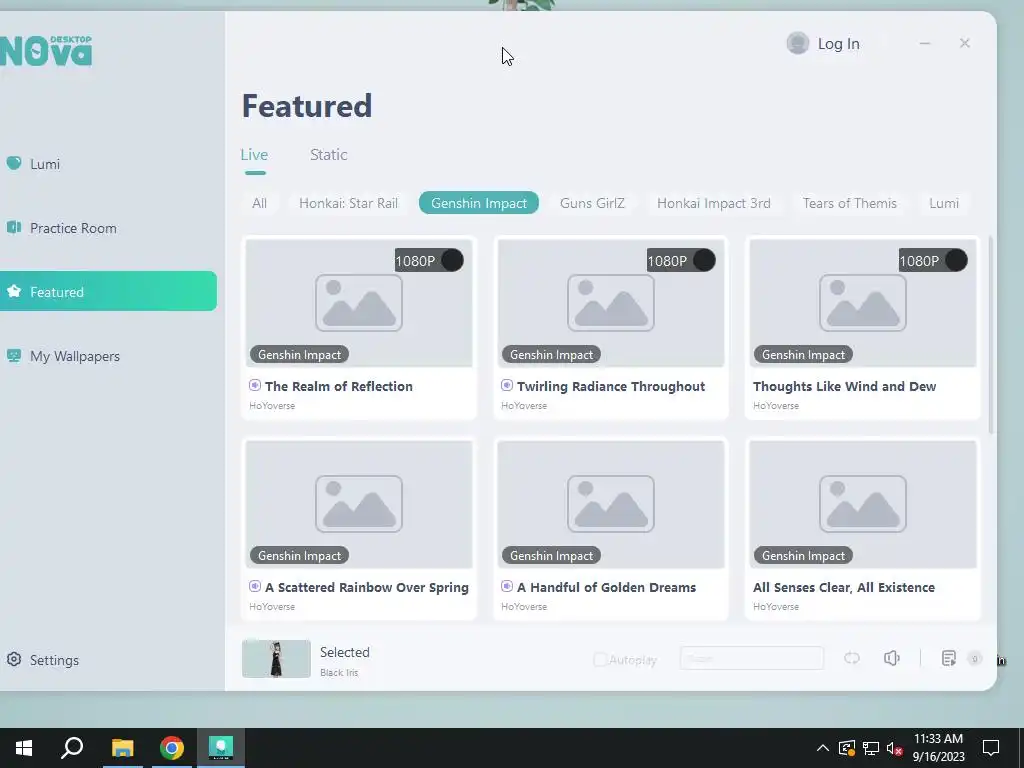1024x768 pixels.
Task: Filter by Tears of Themis
Action: (850, 203)
